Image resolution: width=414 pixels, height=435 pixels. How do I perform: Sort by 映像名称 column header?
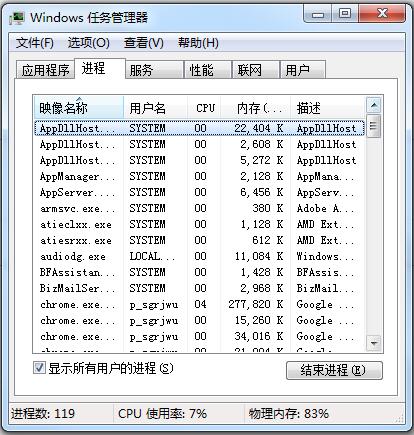pos(79,108)
